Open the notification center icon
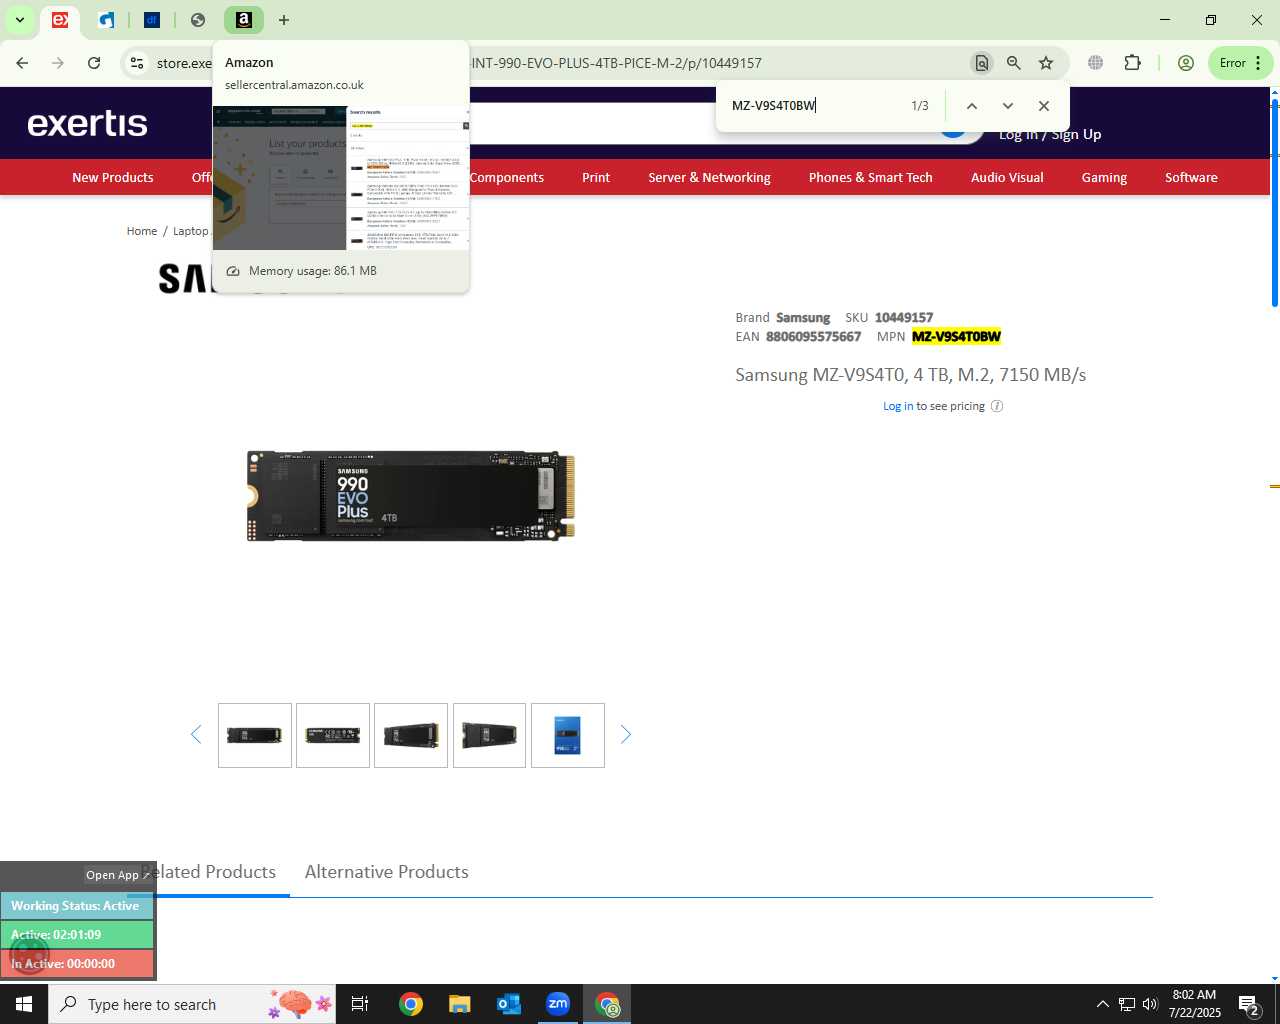This screenshot has width=1280, height=1024. (x=1248, y=1004)
